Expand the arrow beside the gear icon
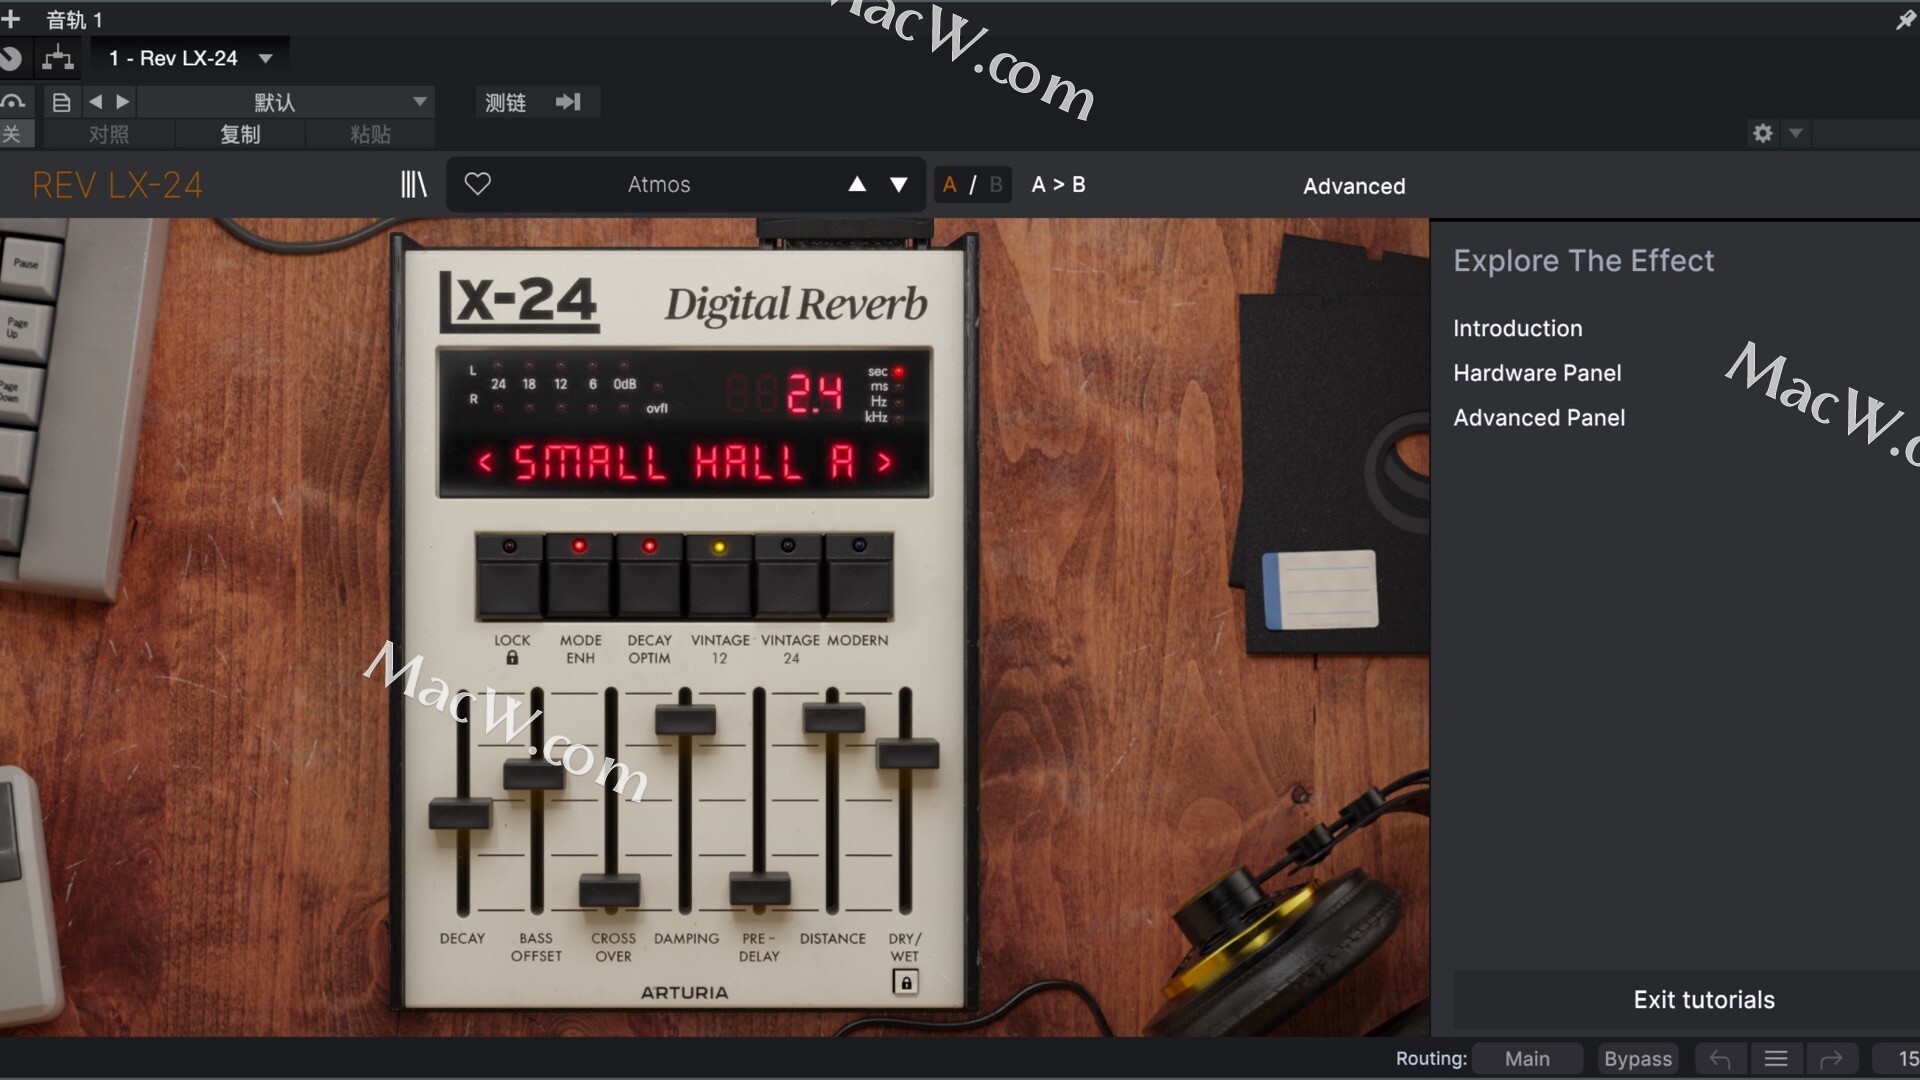Viewport: 1920px width, 1080px height. (1796, 133)
